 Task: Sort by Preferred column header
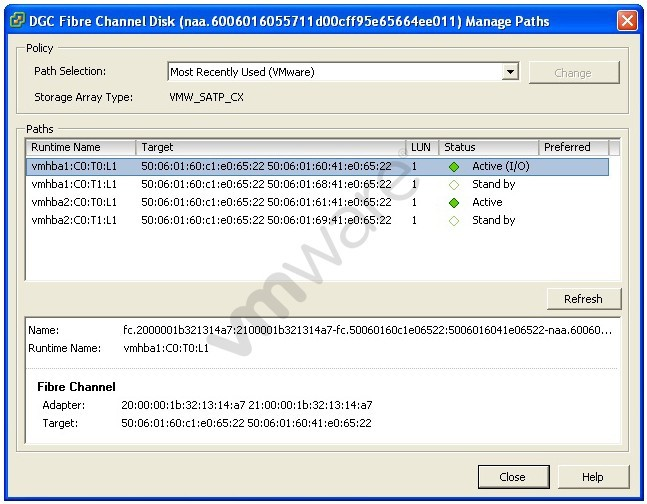574,147
